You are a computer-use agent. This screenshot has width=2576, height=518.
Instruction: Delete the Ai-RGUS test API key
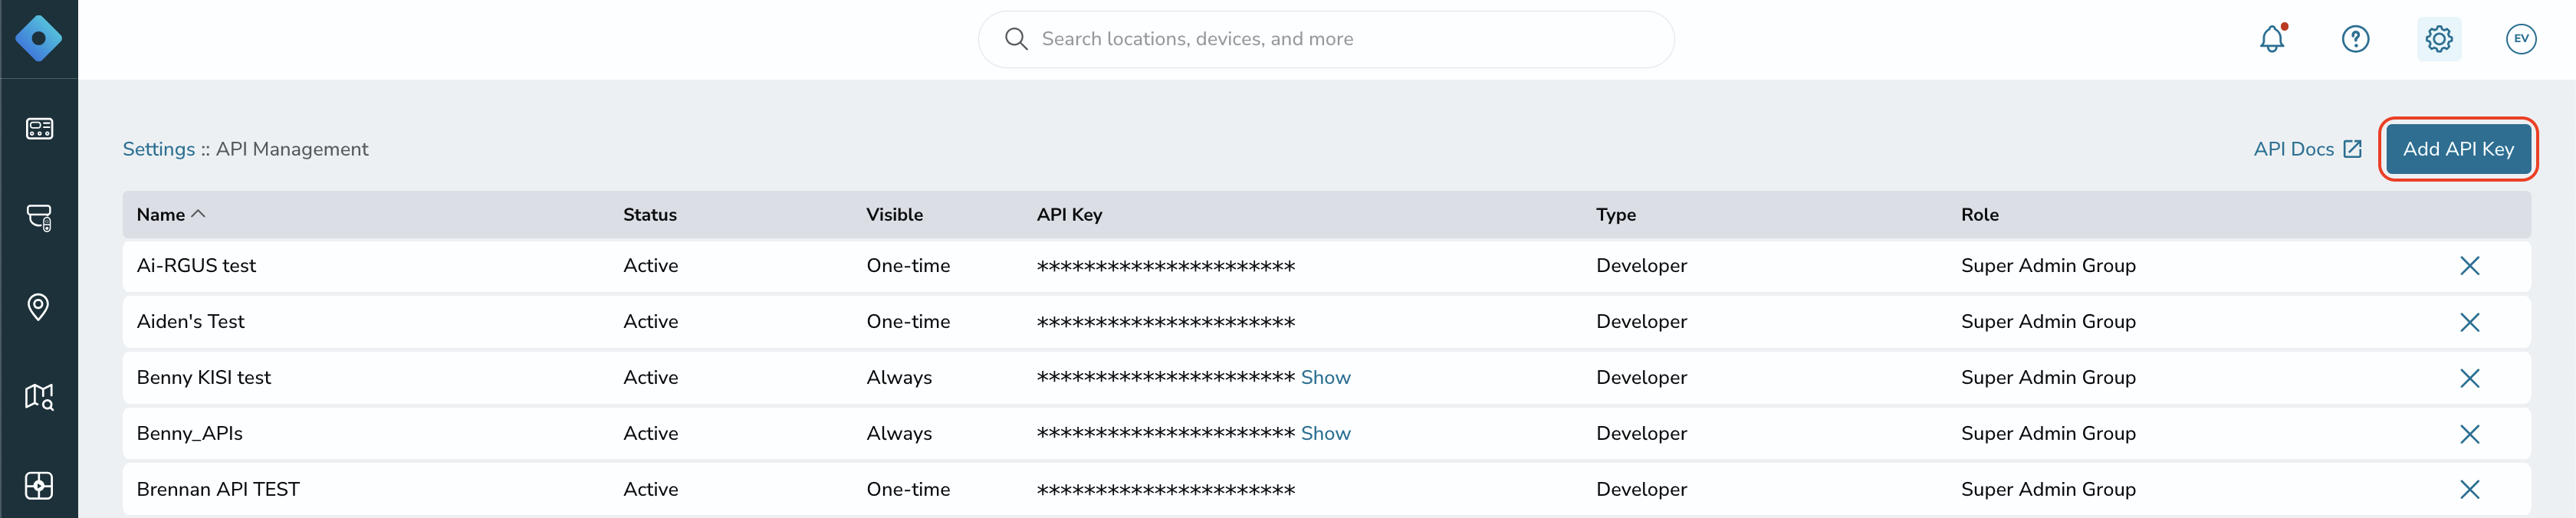tap(2469, 266)
